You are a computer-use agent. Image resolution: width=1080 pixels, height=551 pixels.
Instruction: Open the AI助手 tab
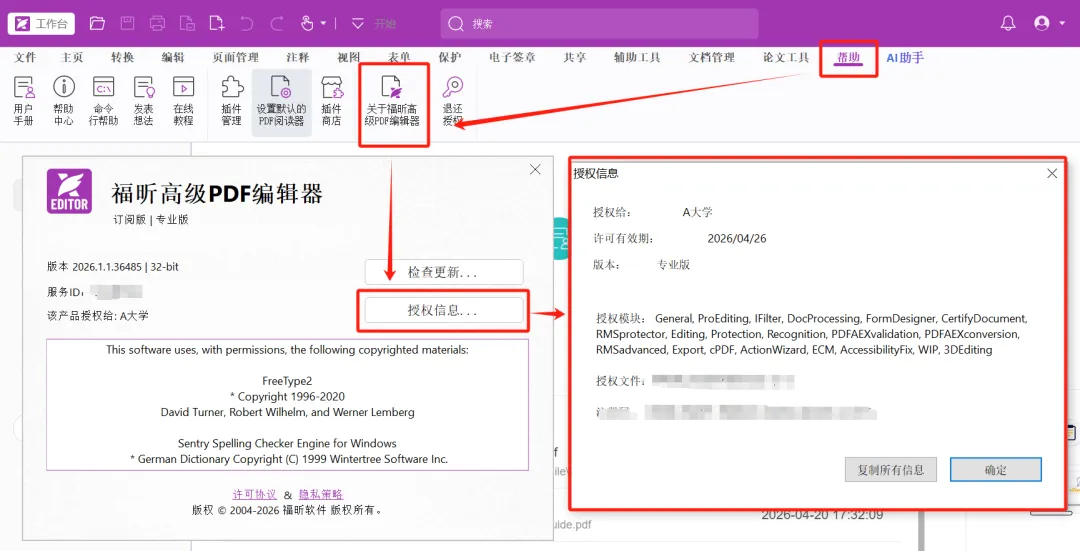(905, 58)
